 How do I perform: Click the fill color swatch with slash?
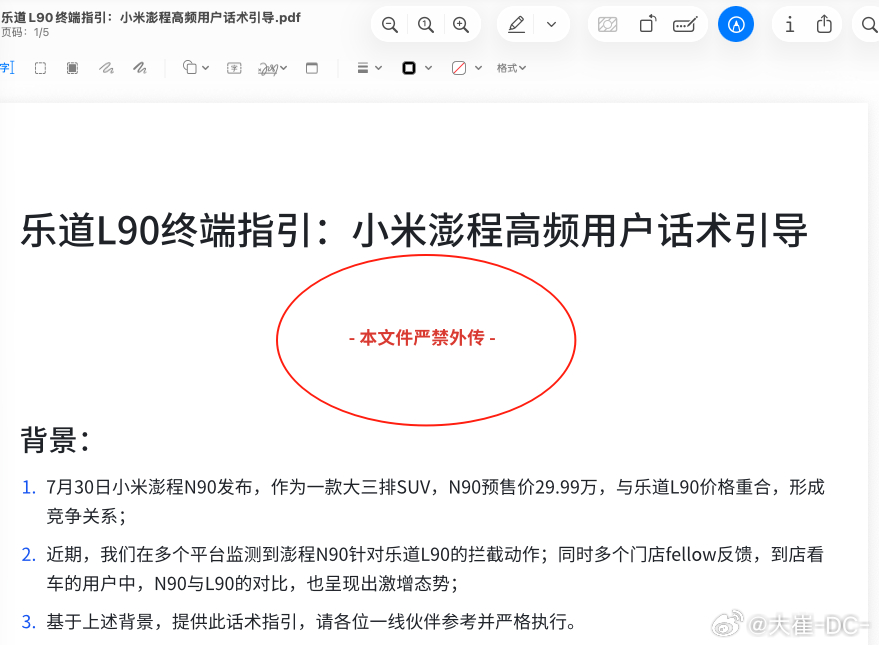click(459, 68)
